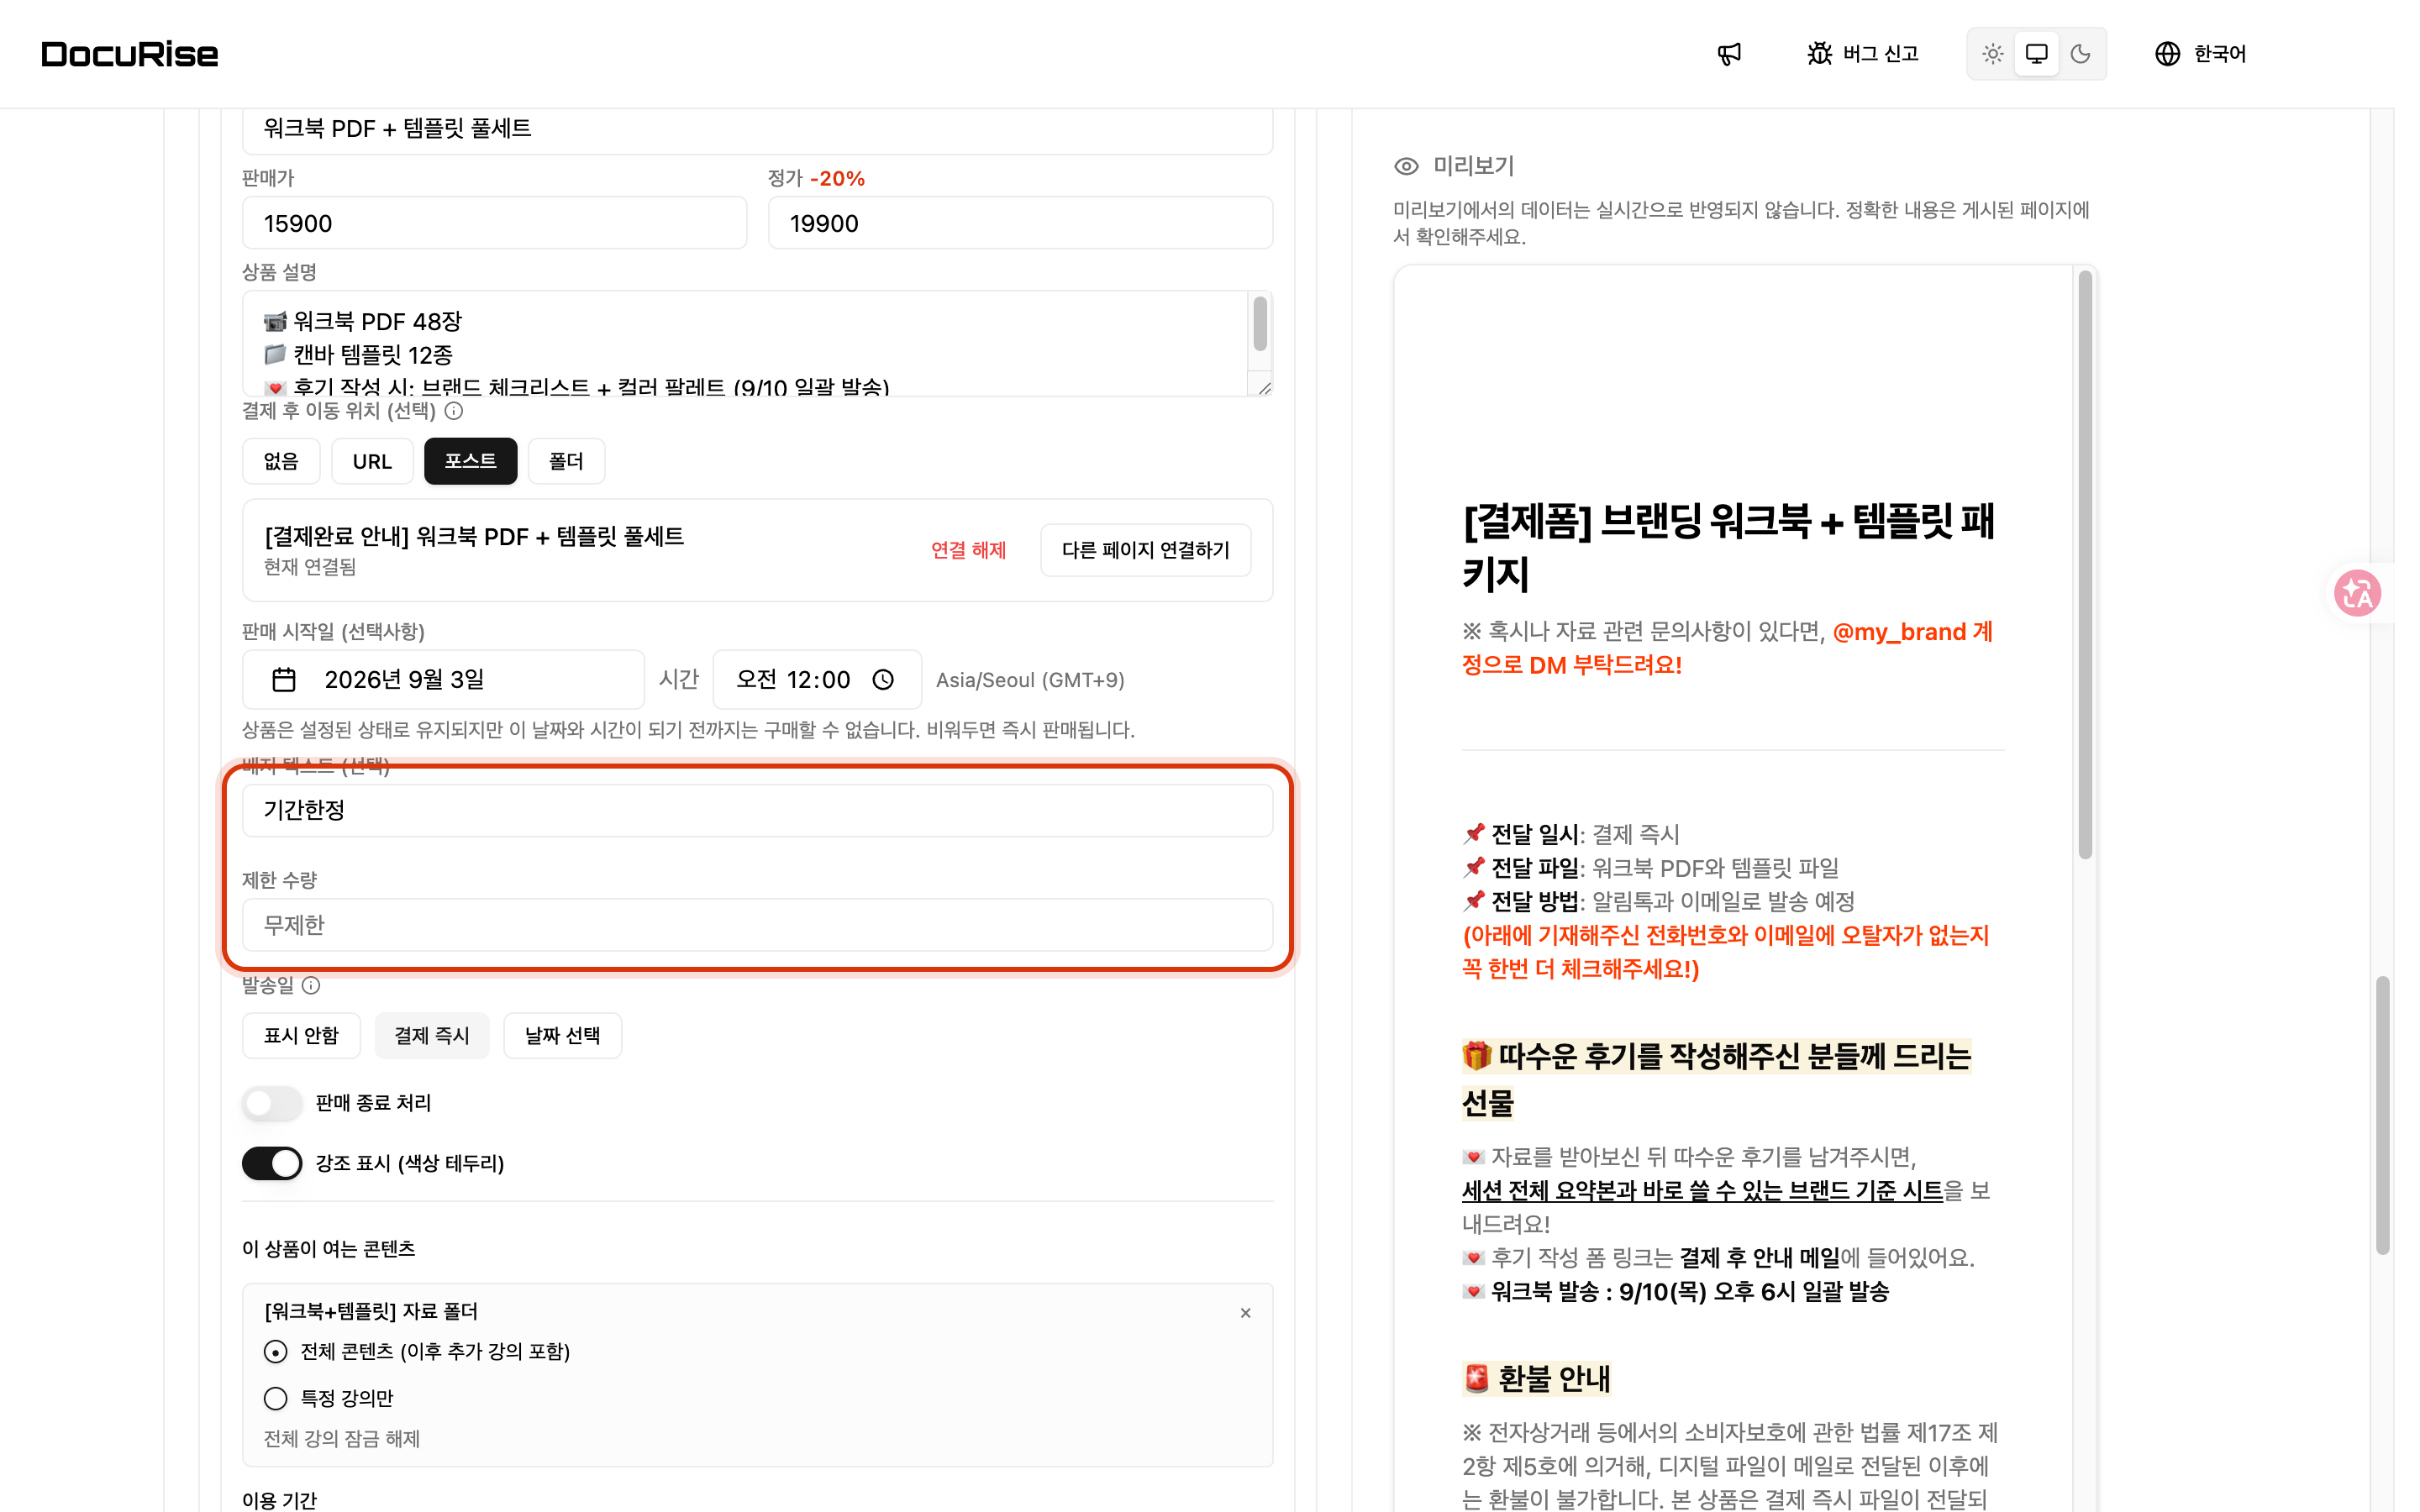Click the 정가 input with 19900
Viewport: 2420px width, 1512px height.
click(x=1020, y=223)
